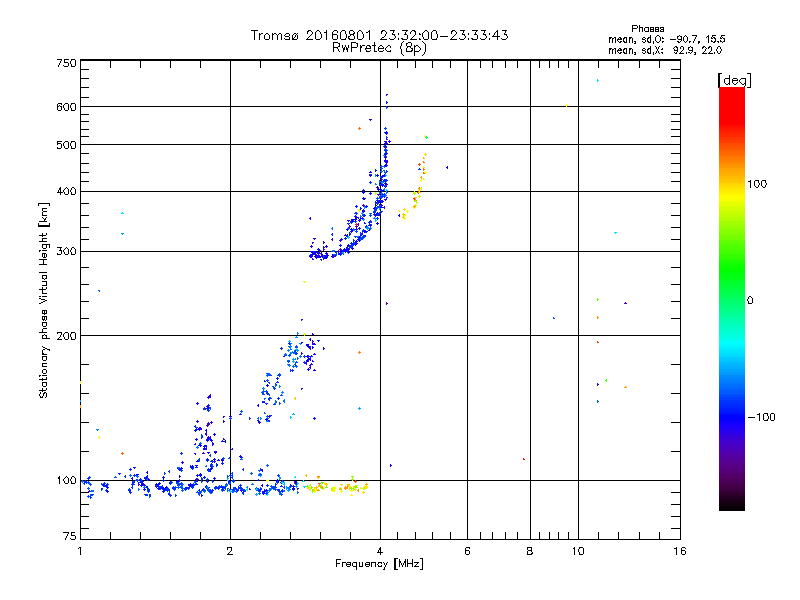
Task: Click the subtitle "RwPretec (8p)"
Action: [379, 48]
